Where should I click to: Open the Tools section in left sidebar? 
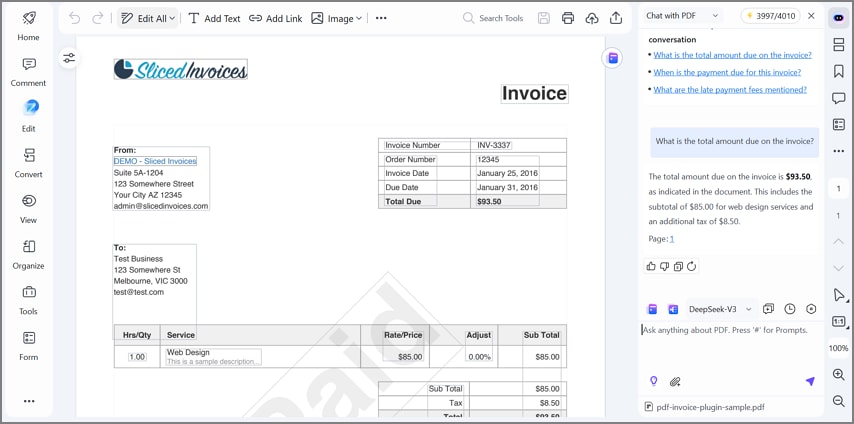coord(28,300)
